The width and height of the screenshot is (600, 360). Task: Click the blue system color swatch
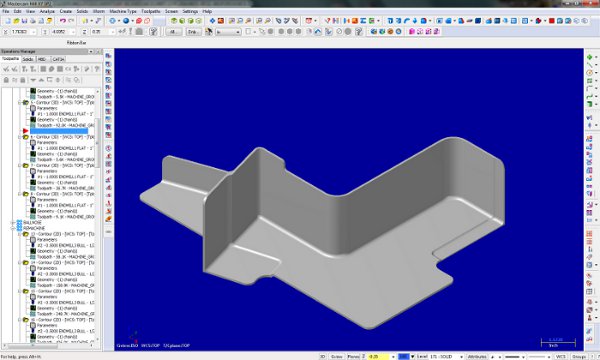[x=403, y=357]
